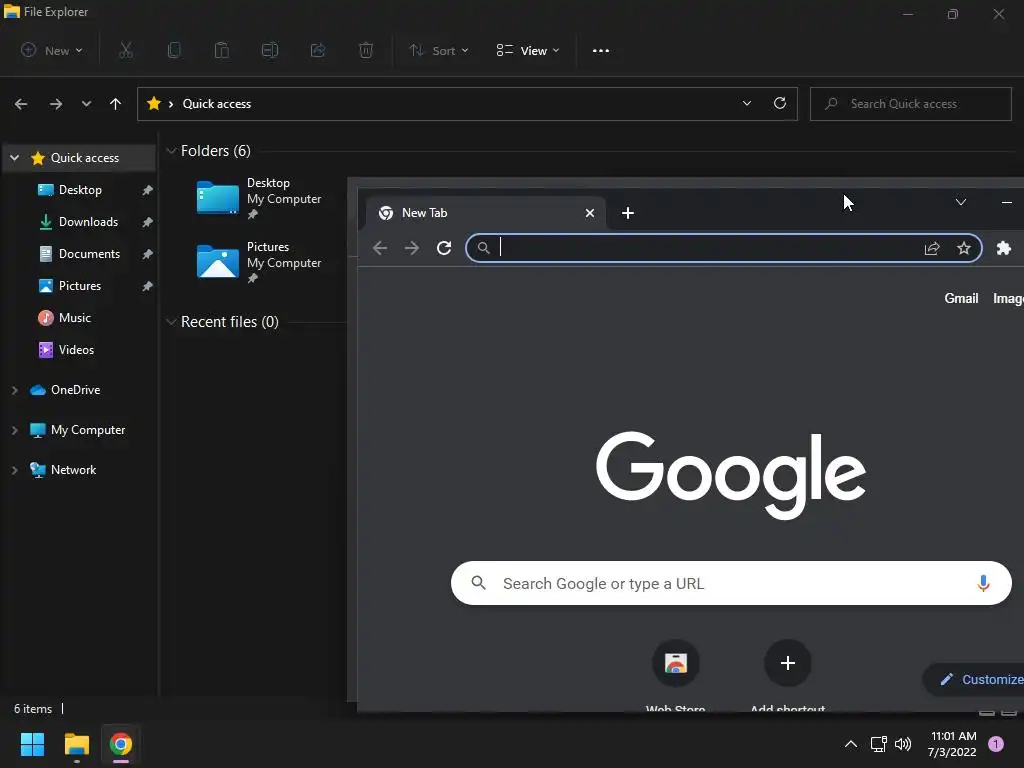The image size is (1024, 768).
Task: Expand the OneDrive tree node
Action: point(14,390)
